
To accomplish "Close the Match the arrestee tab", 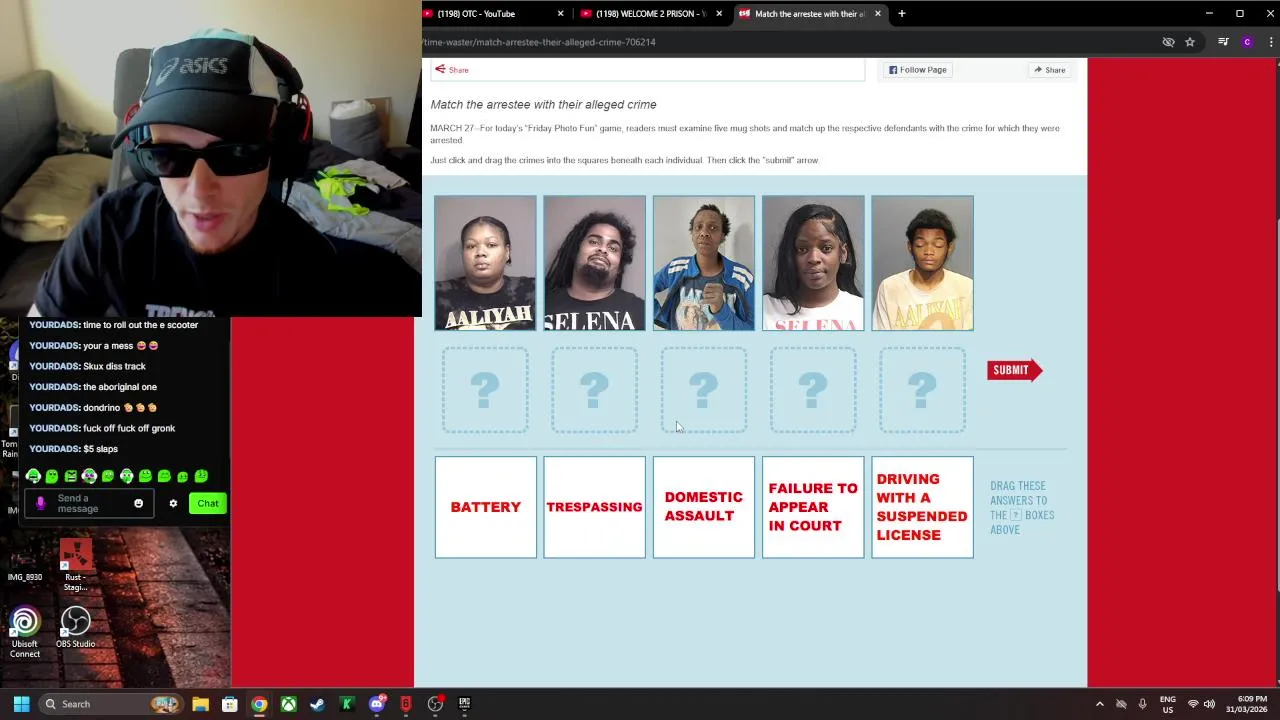I will [x=878, y=14].
